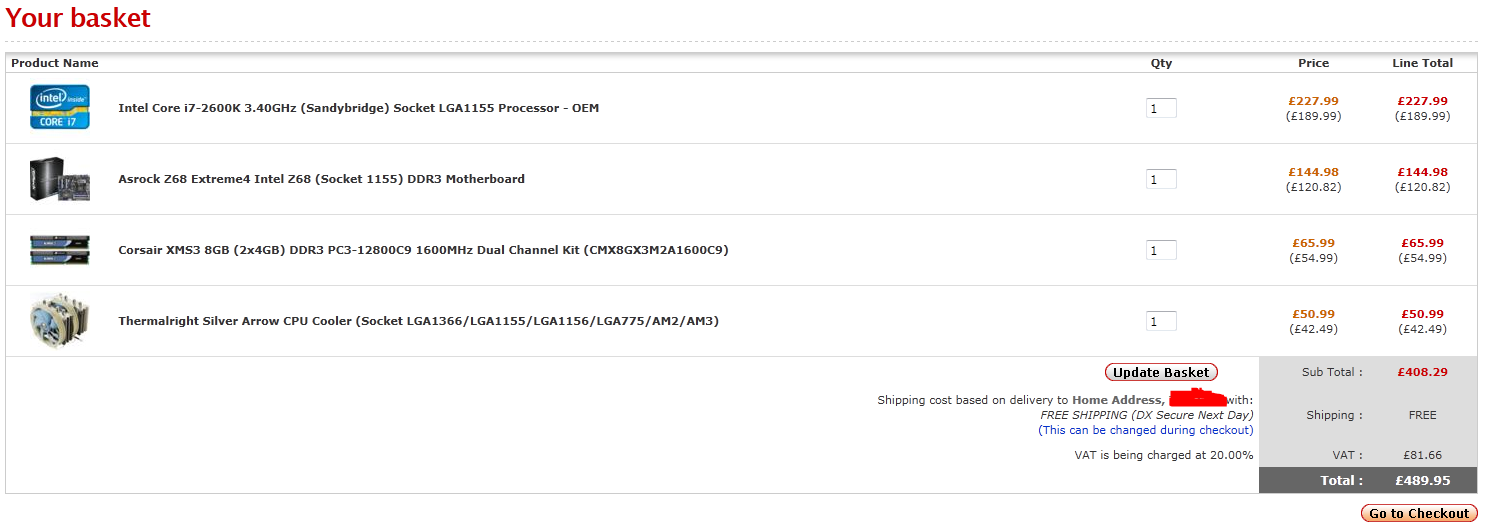Screen dimensions: 1486x528
Task: Click the Intel Core i7 product image
Action: point(60,107)
